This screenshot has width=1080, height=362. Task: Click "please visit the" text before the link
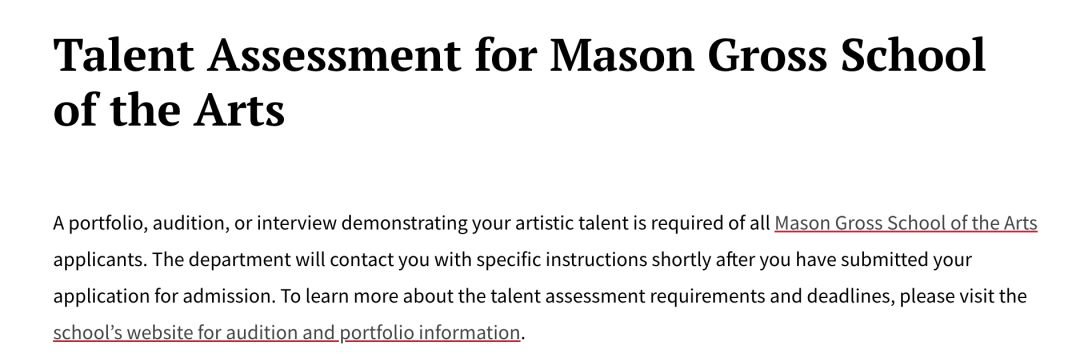tap(964, 297)
